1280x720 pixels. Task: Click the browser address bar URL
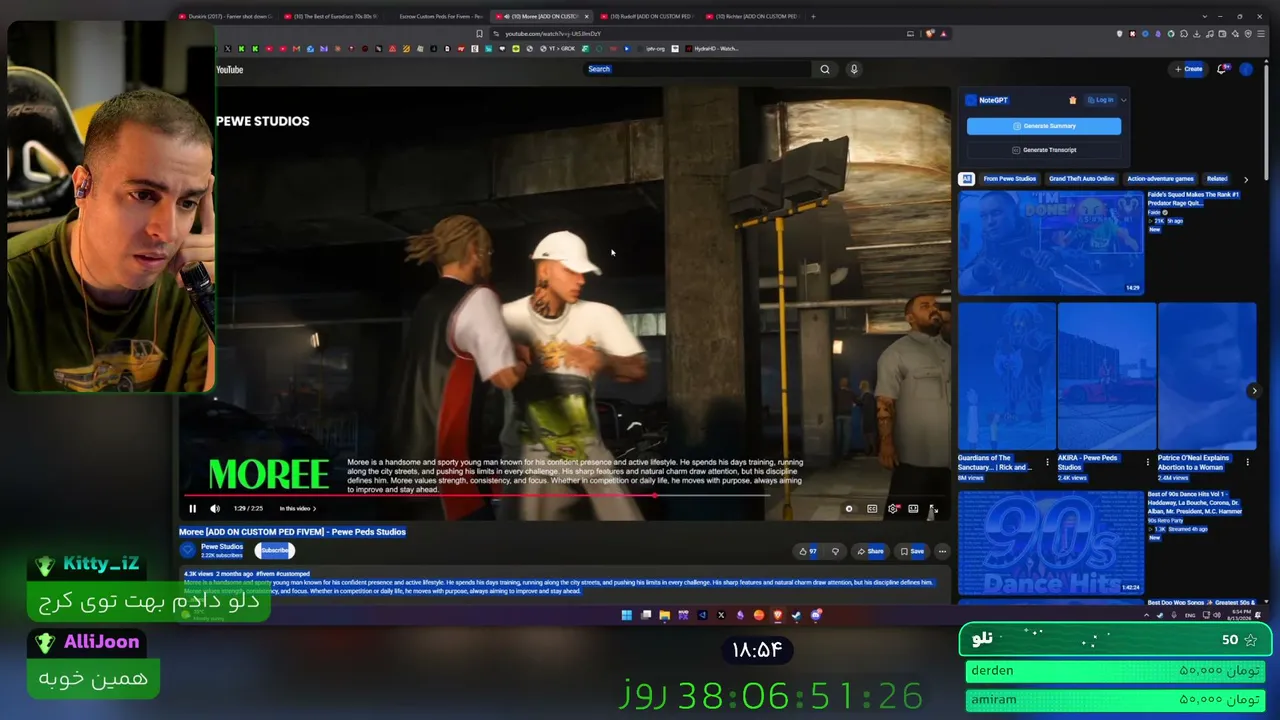[x=553, y=34]
